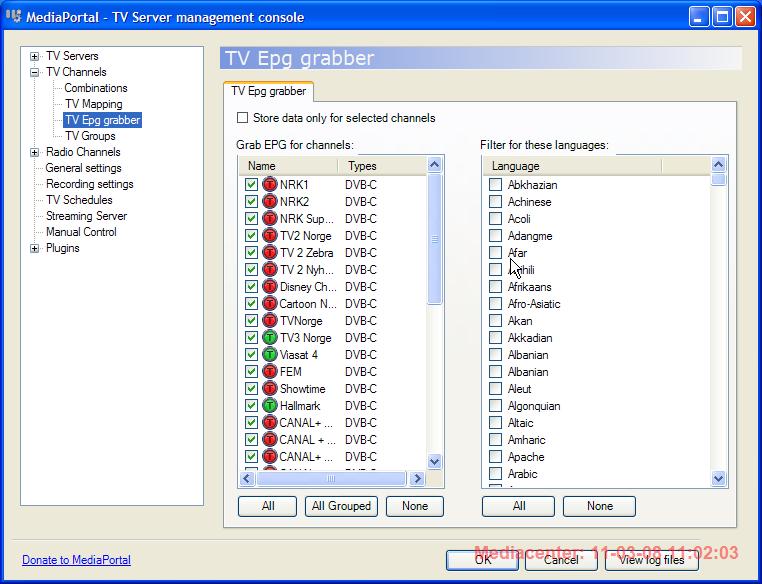The image size is (762, 584).
Task: Check the Amharic language checkbox
Action: click(495, 440)
